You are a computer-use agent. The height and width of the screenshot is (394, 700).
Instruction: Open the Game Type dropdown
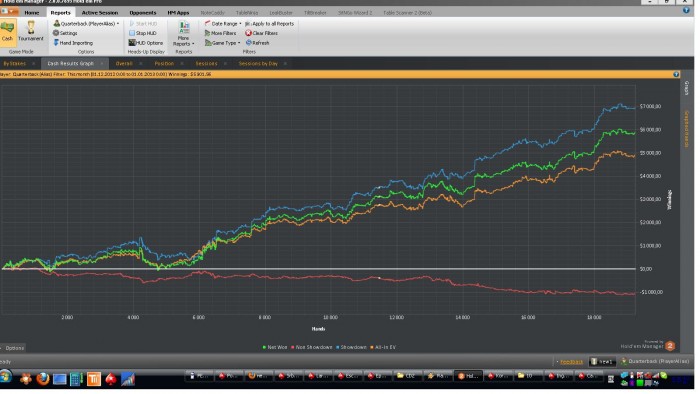[222, 43]
